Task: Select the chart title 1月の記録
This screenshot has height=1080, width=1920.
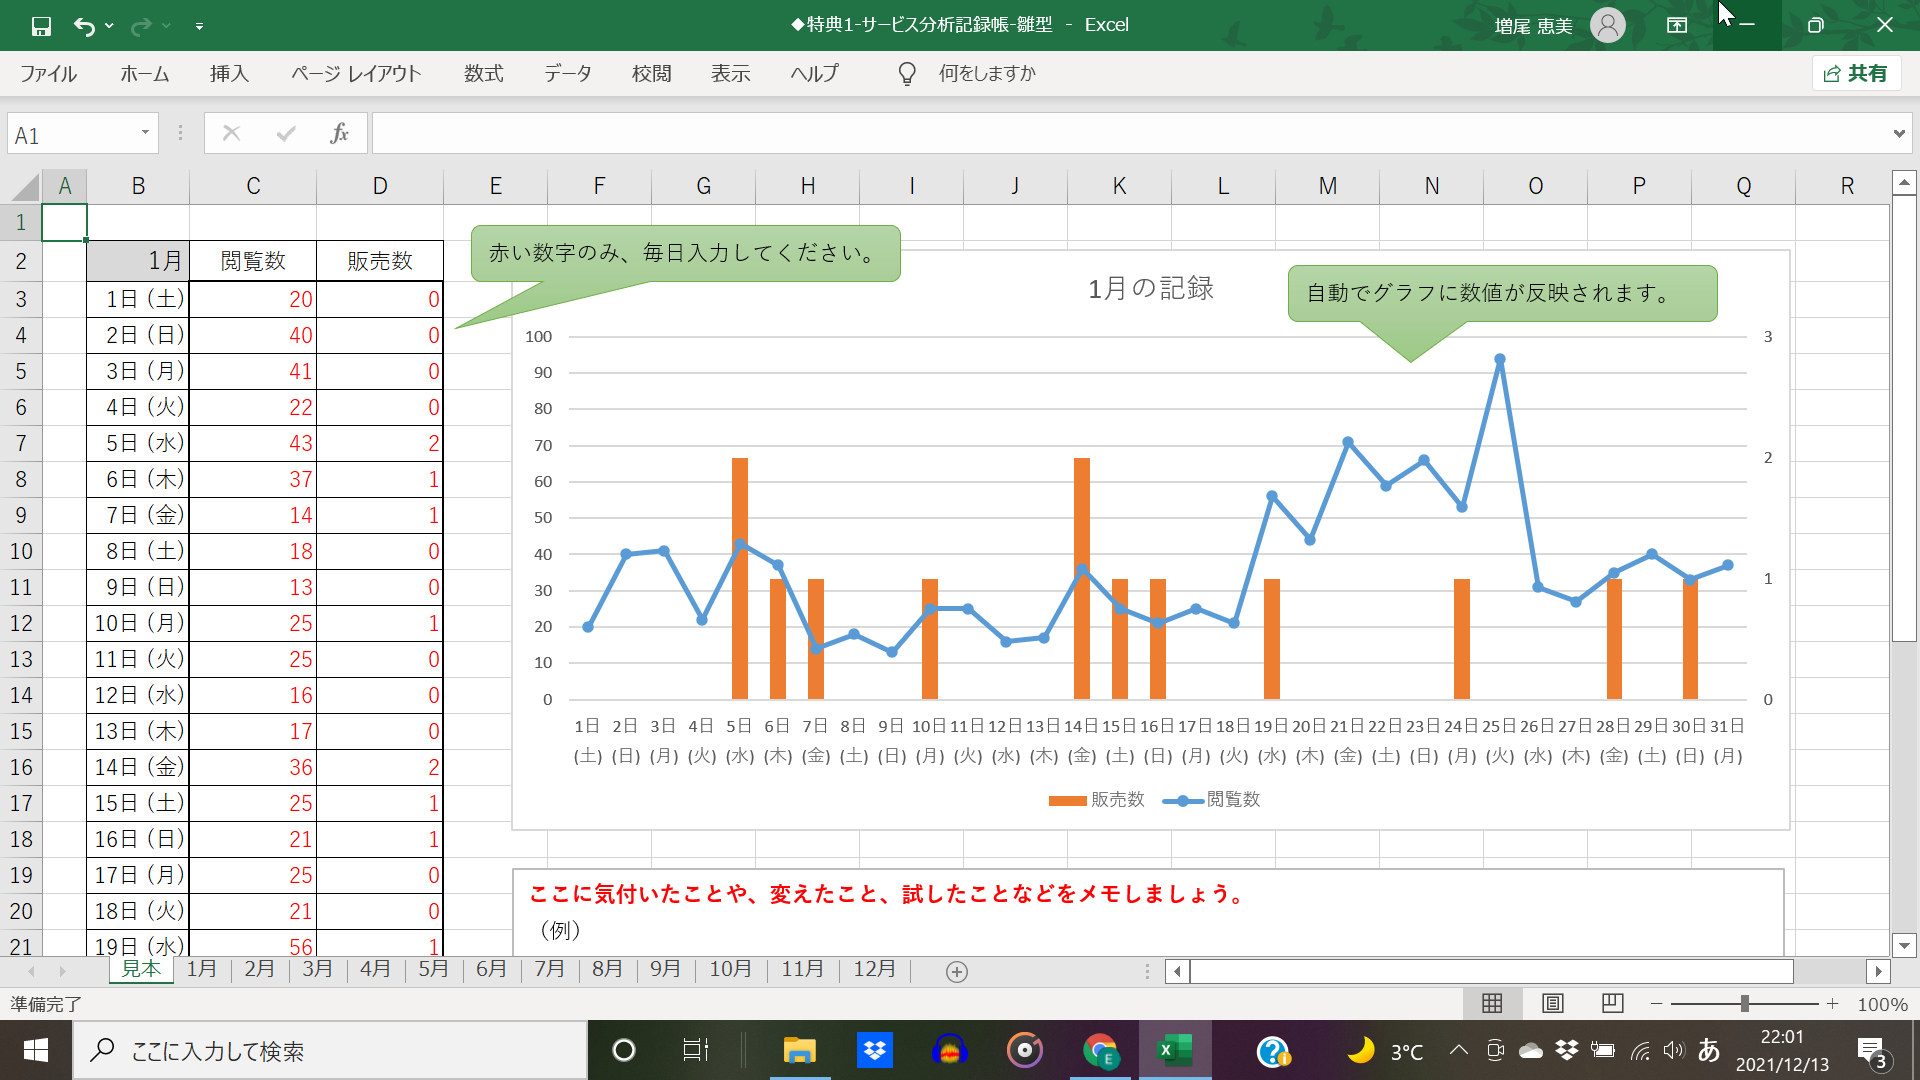Action: (1150, 289)
